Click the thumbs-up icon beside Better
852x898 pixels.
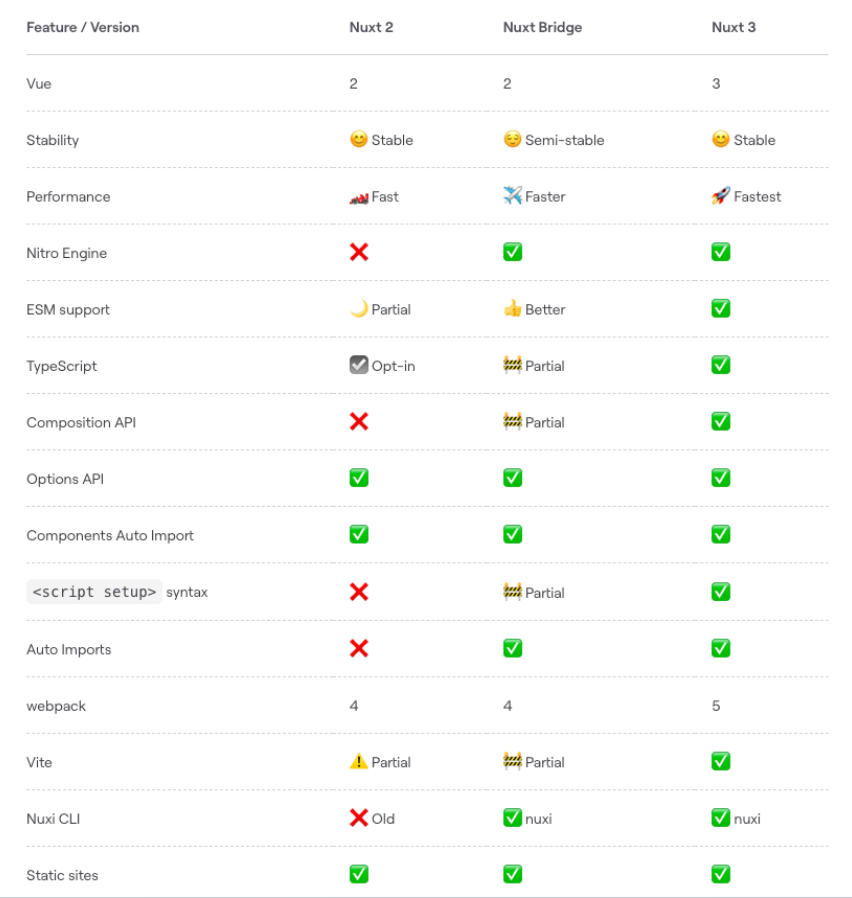tap(512, 309)
